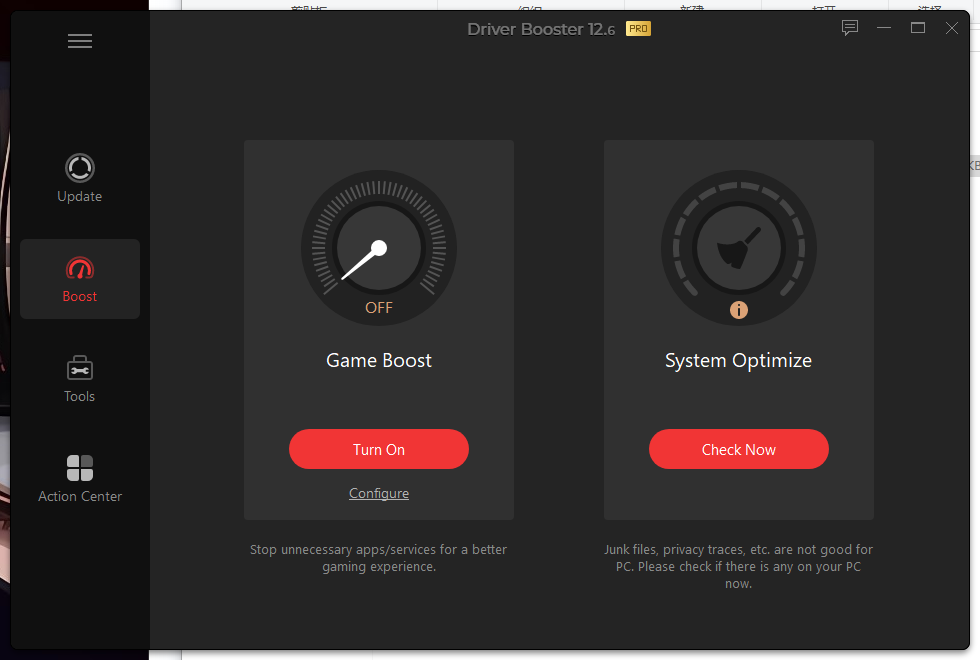Screen dimensions: 980x660
Task: Open the Configure link
Action: pos(379,494)
